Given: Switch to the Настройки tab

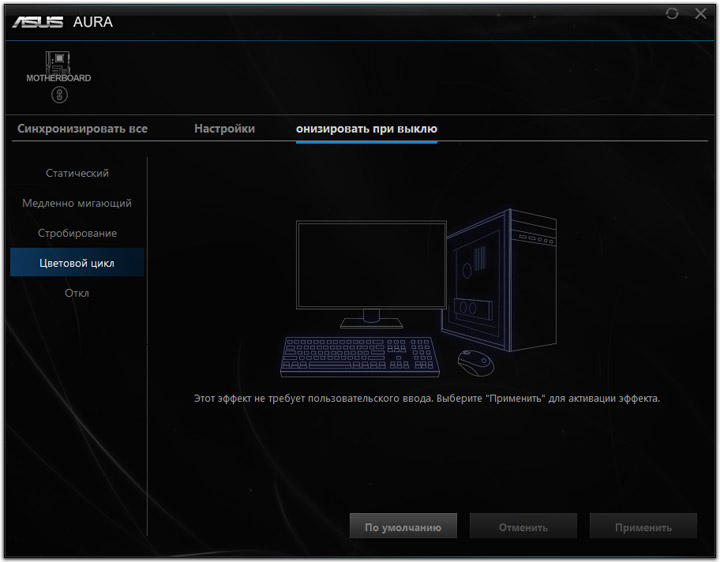Looking at the screenshot, I should [225, 129].
